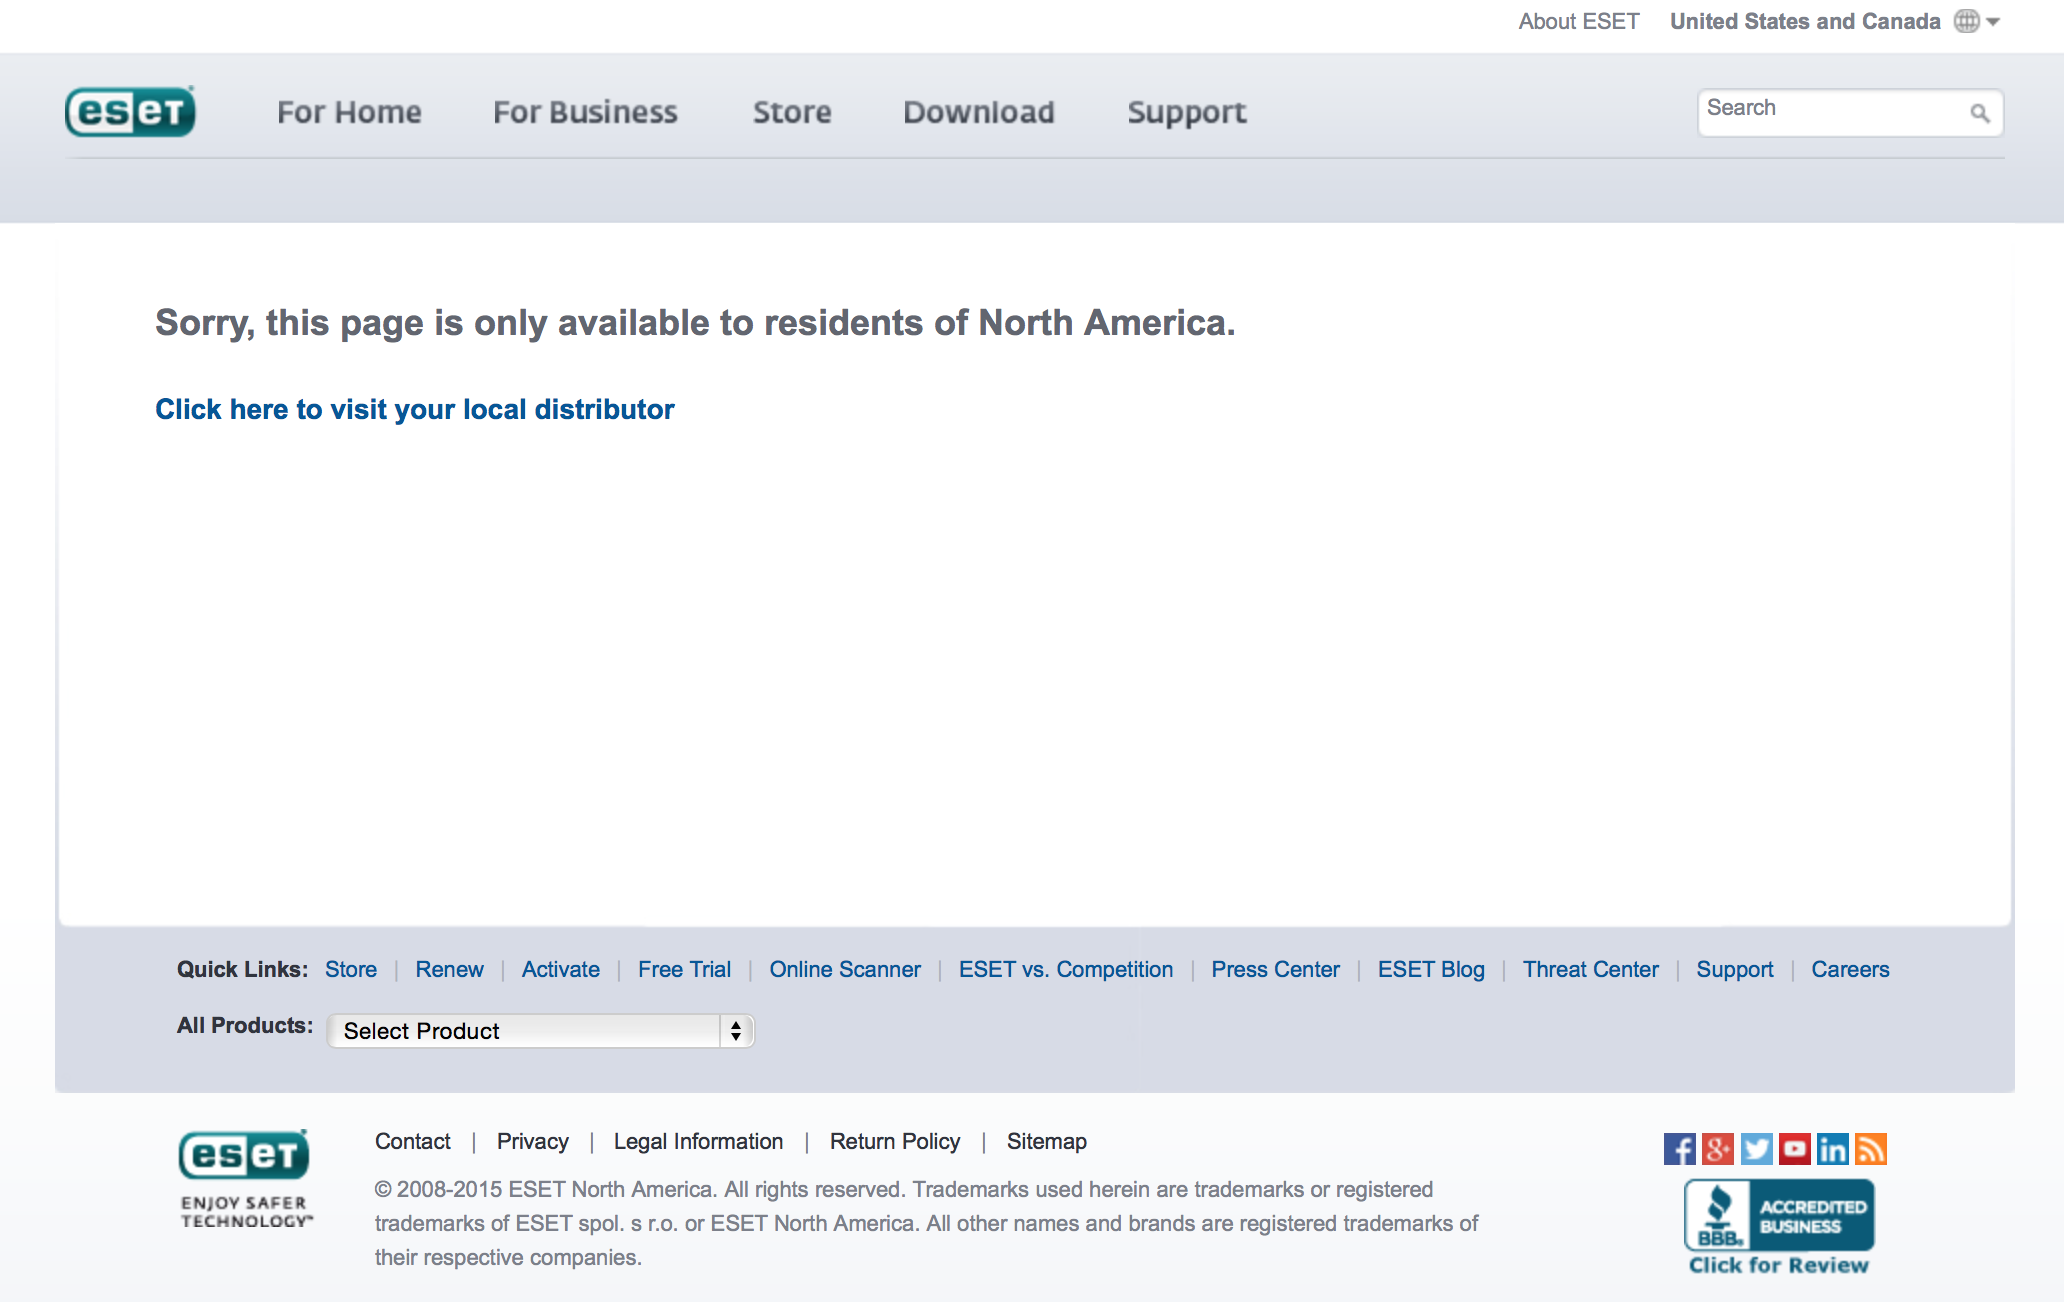Expand the United States and Canada region selector

(1834, 21)
